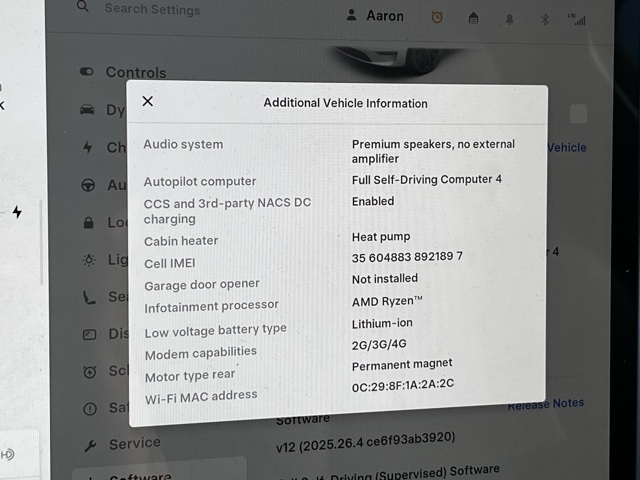Viewport: 640px width, 480px height.
Task: Select software version v12 (2025.26.4 ce6f93ab3920)
Action: [x=365, y=442]
